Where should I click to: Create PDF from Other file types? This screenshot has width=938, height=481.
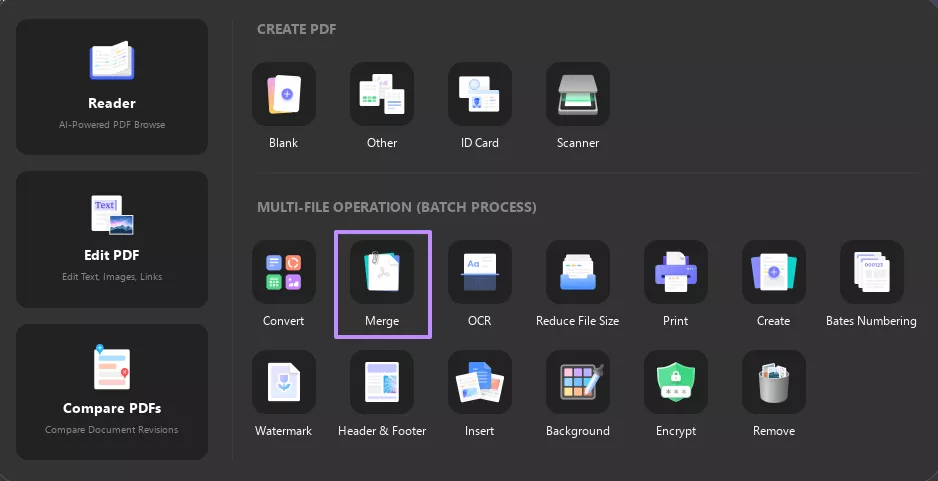click(382, 94)
